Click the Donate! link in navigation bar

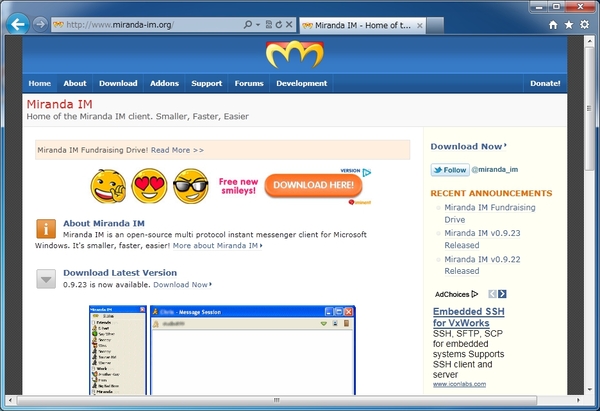[x=545, y=83]
